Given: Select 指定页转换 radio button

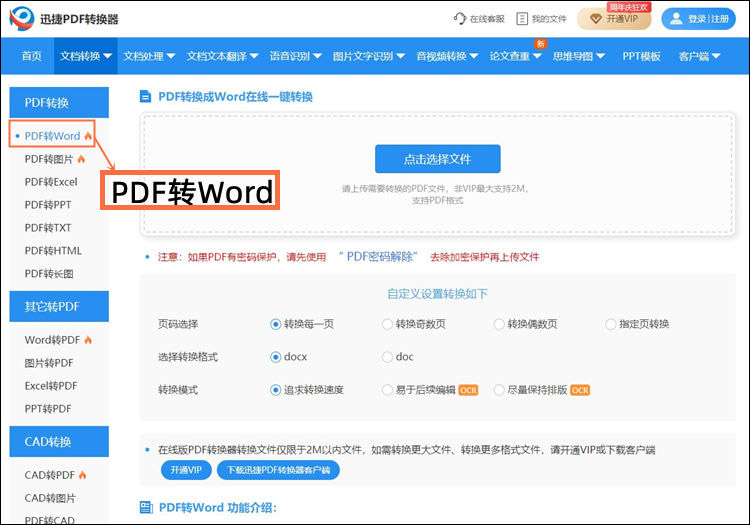Looking at the screenshot, I should click(x=611, y=325).
